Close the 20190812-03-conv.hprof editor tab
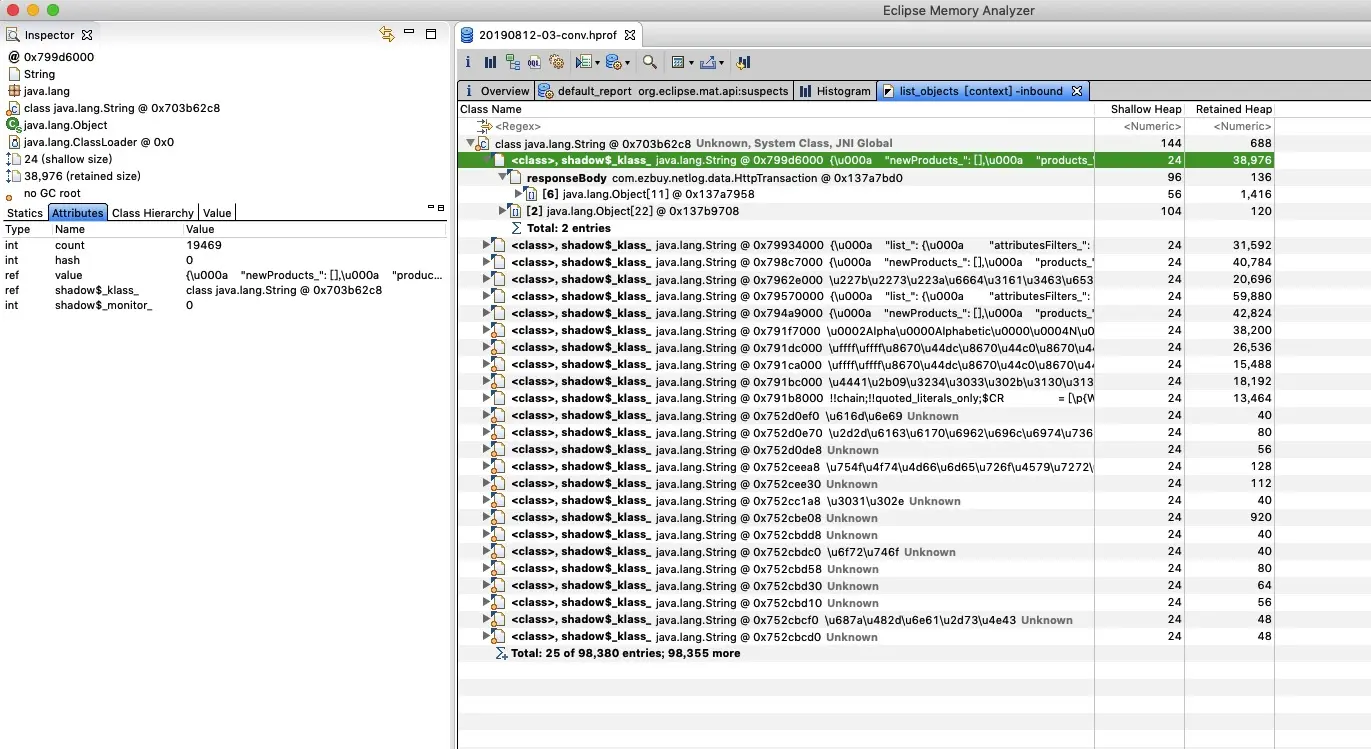Viewport: 1371px width, 749px height. [x=630, y=35]
